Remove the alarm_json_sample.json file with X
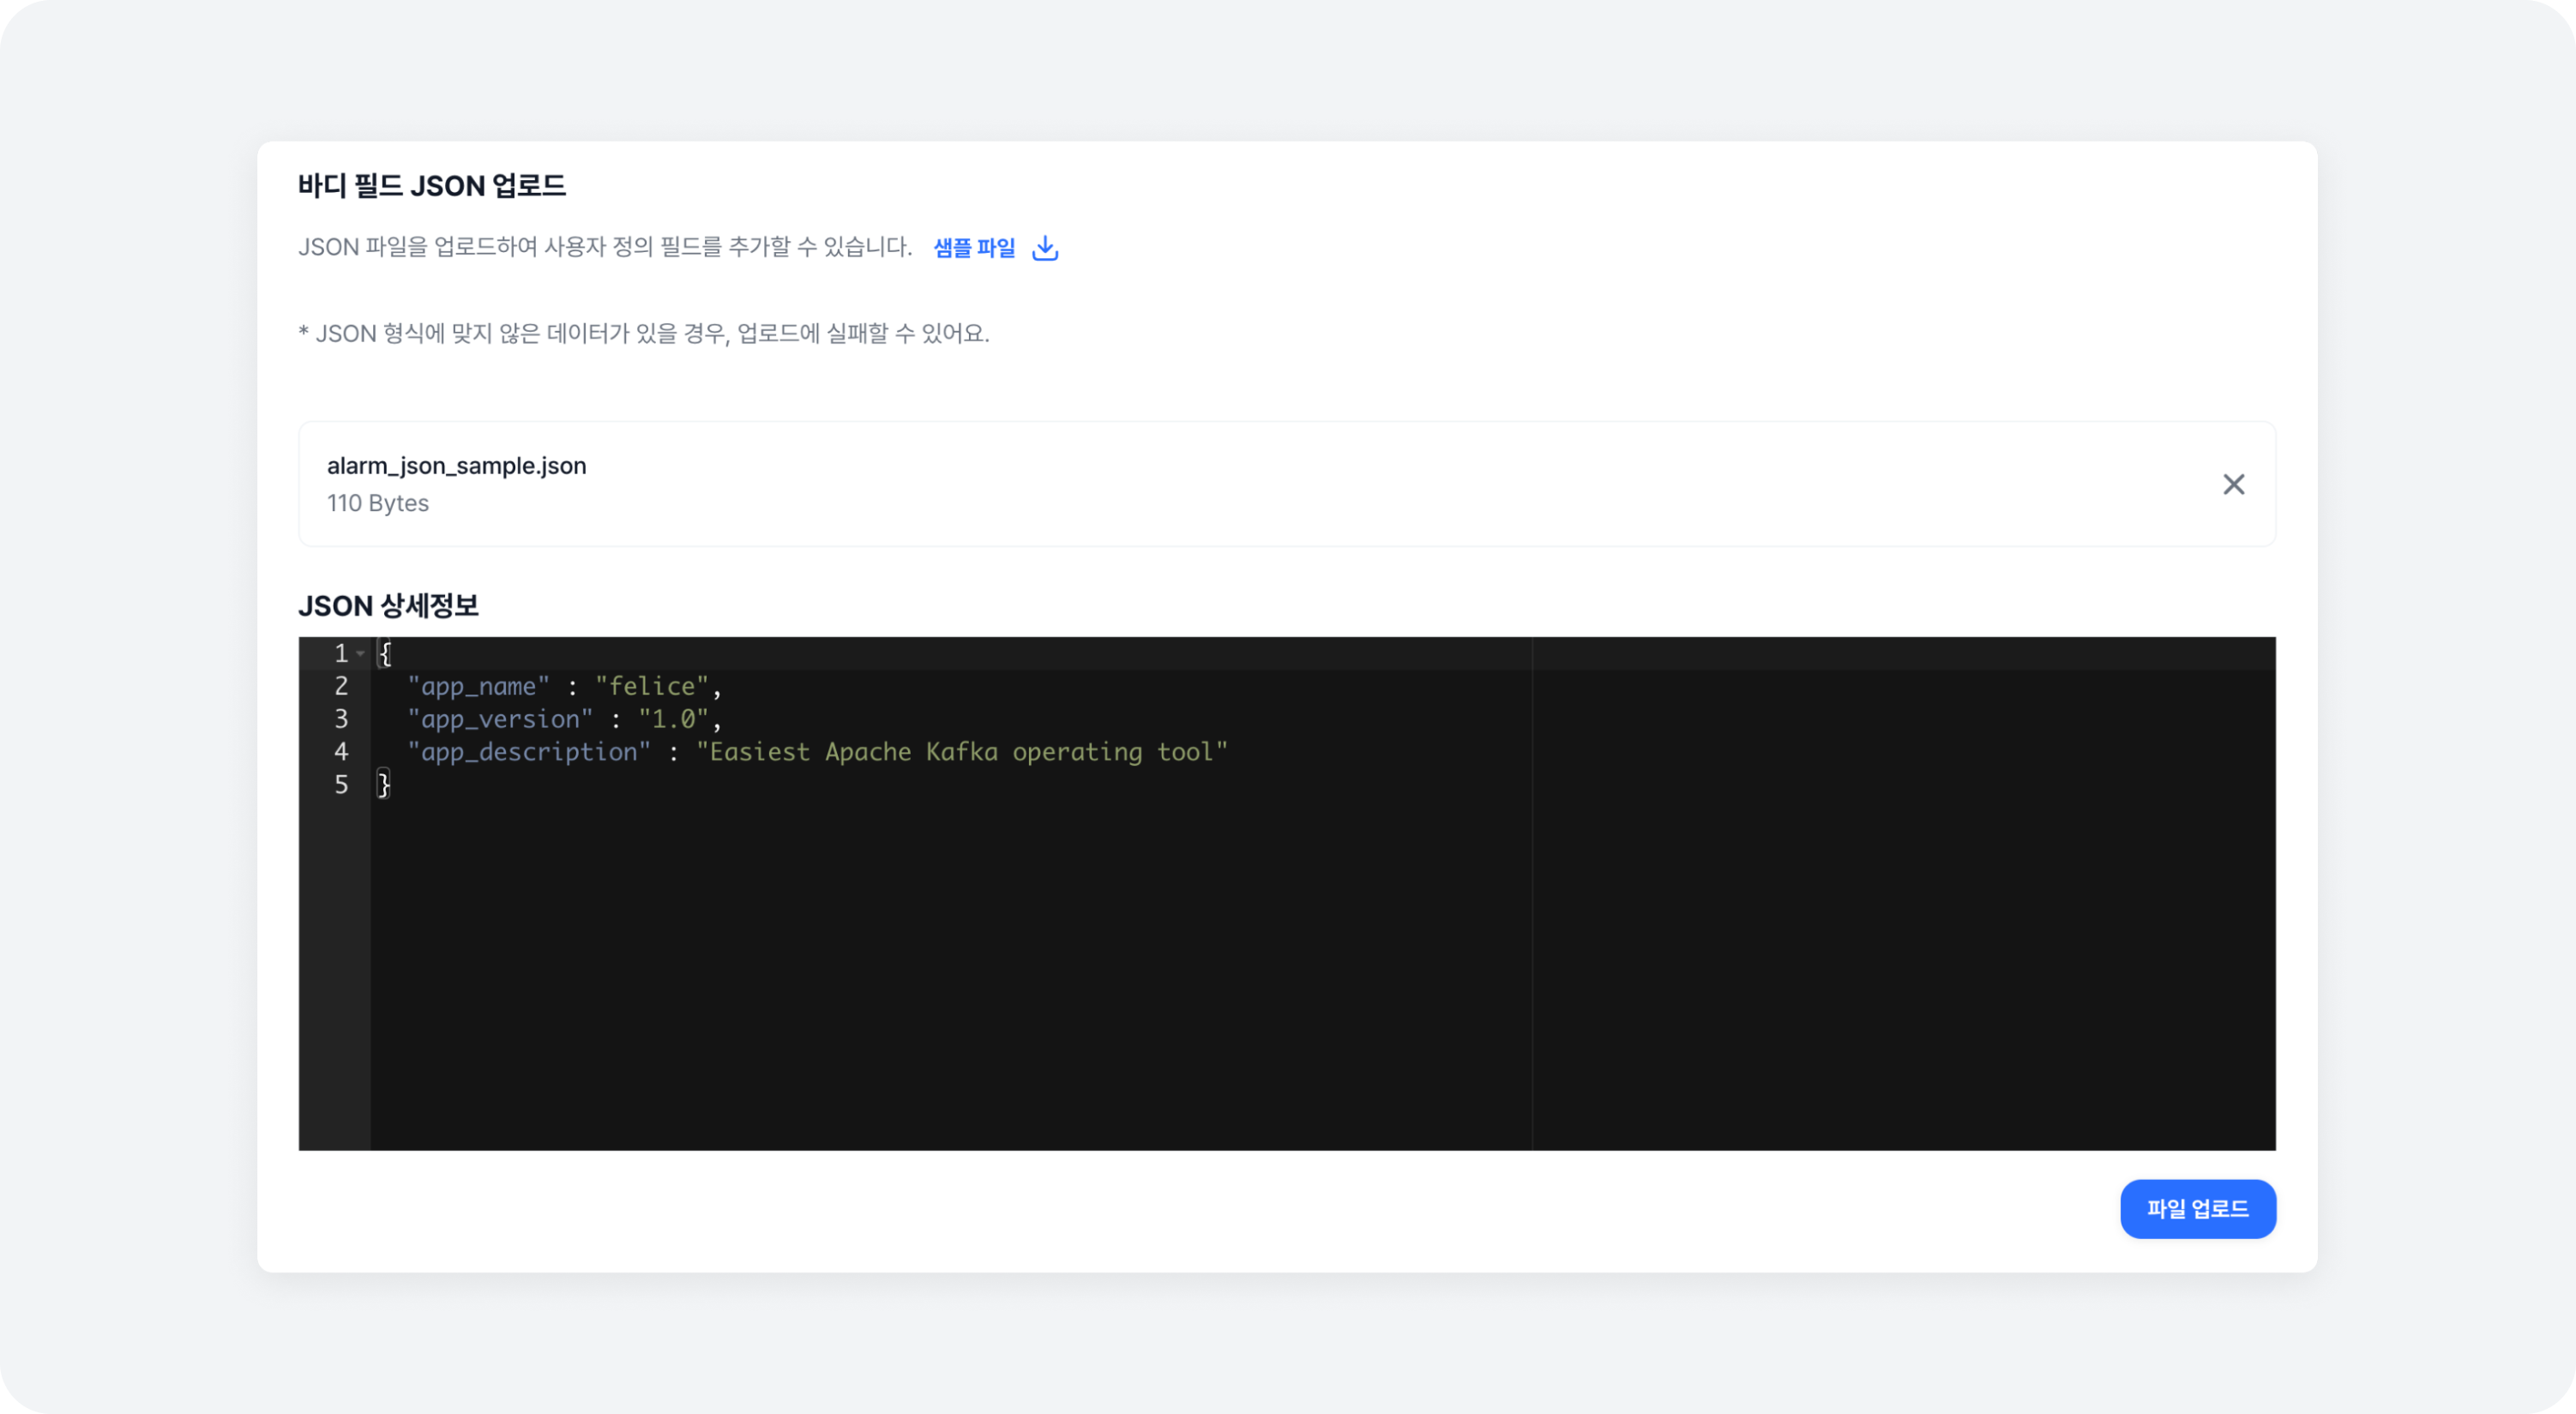2576x1414 pixels. (x=2233, y=484)
